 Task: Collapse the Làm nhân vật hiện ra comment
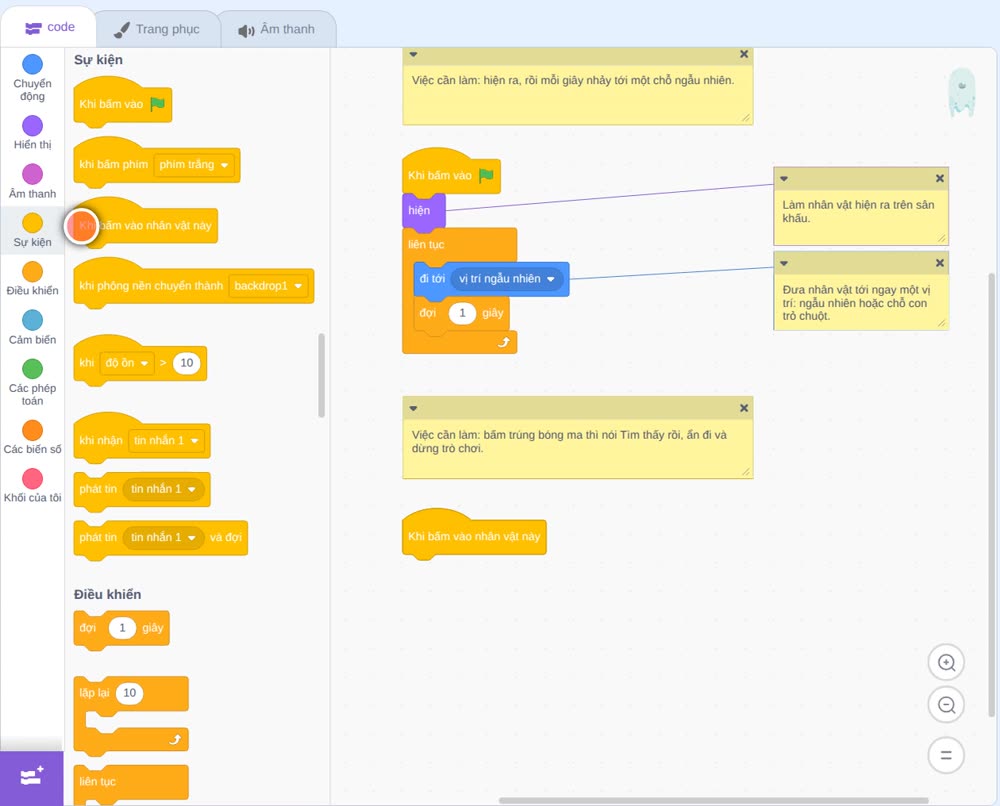click(x=784, y=179)
